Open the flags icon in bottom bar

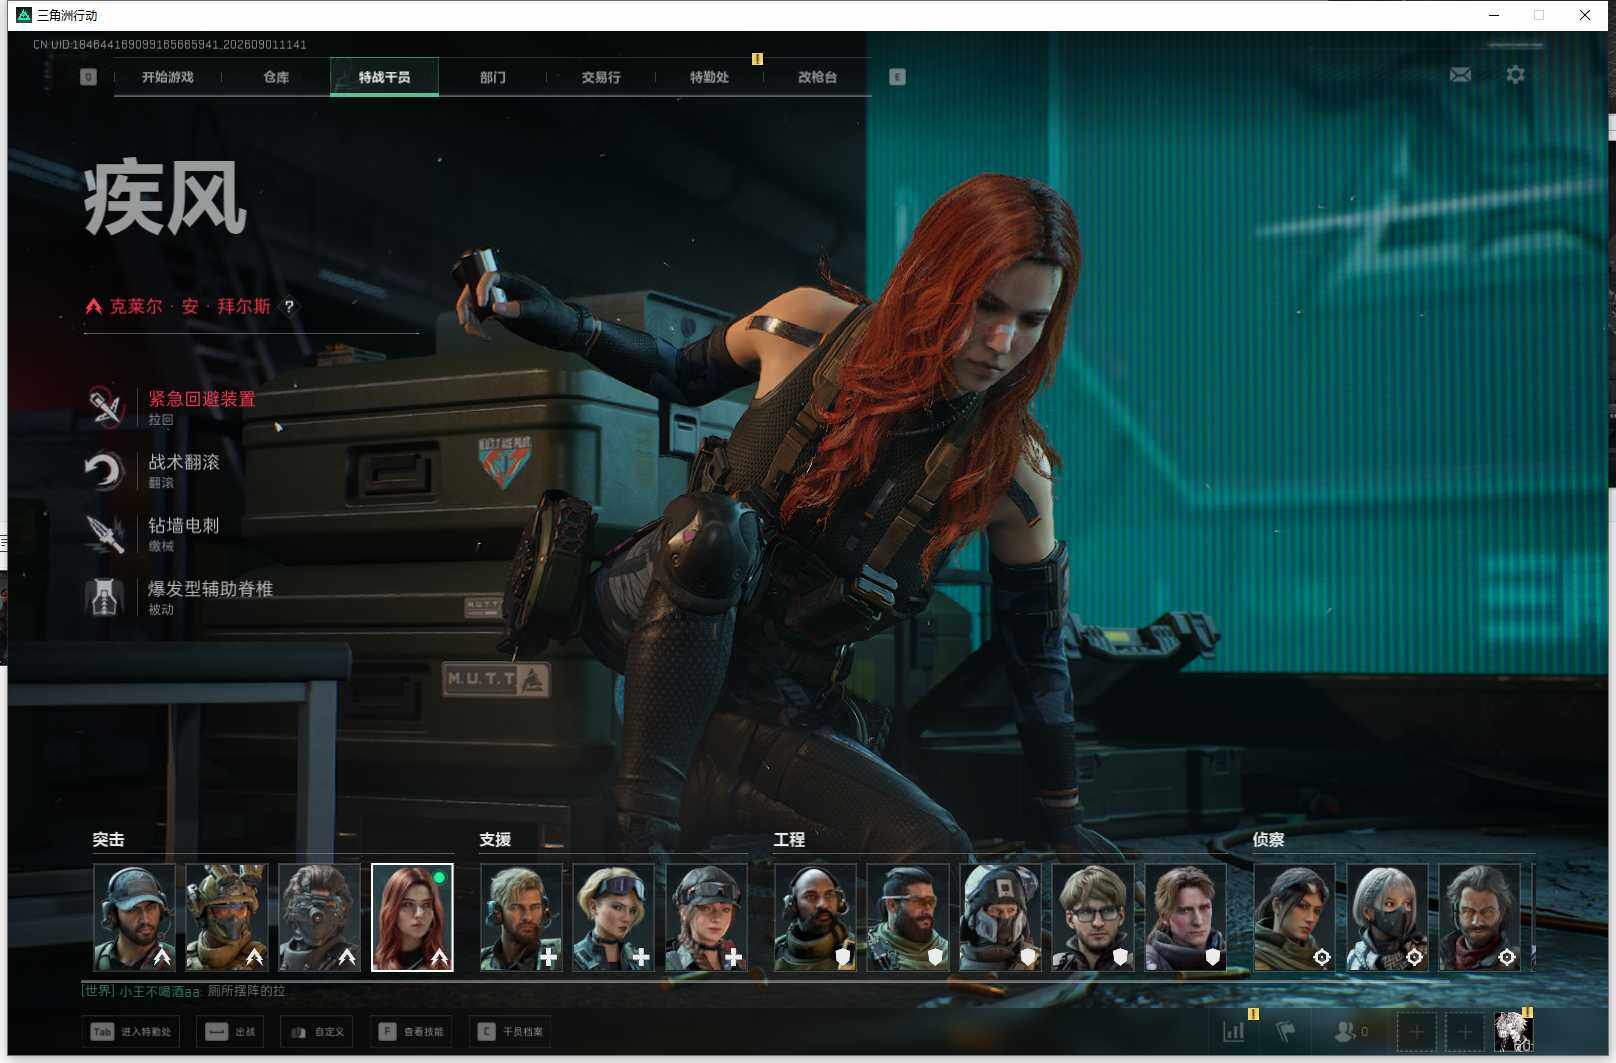coord(1285,1031)
